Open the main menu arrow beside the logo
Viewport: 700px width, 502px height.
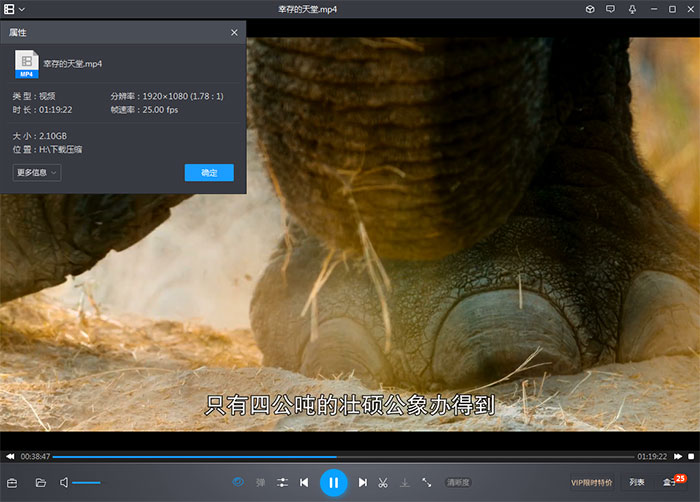pos(22,9)
